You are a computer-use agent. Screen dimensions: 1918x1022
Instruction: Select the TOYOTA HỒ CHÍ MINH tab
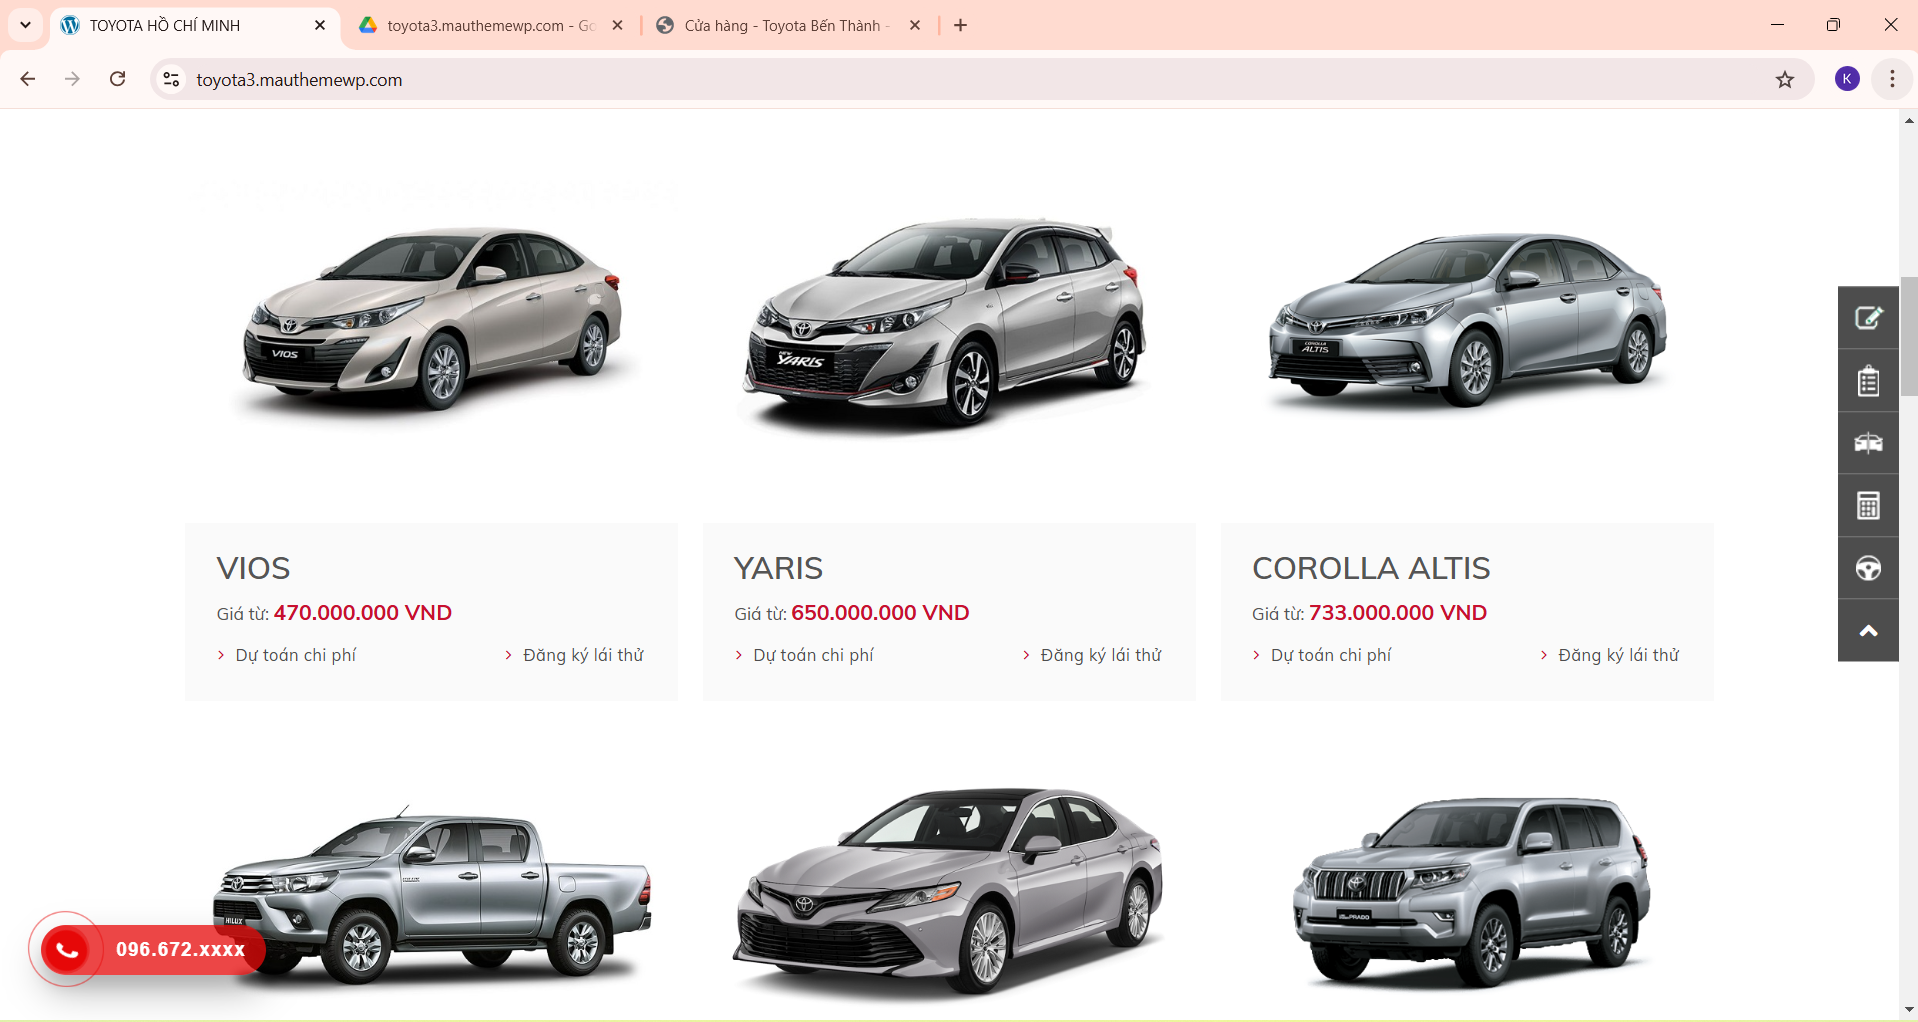pyautogui.click(x=193, y=25)
